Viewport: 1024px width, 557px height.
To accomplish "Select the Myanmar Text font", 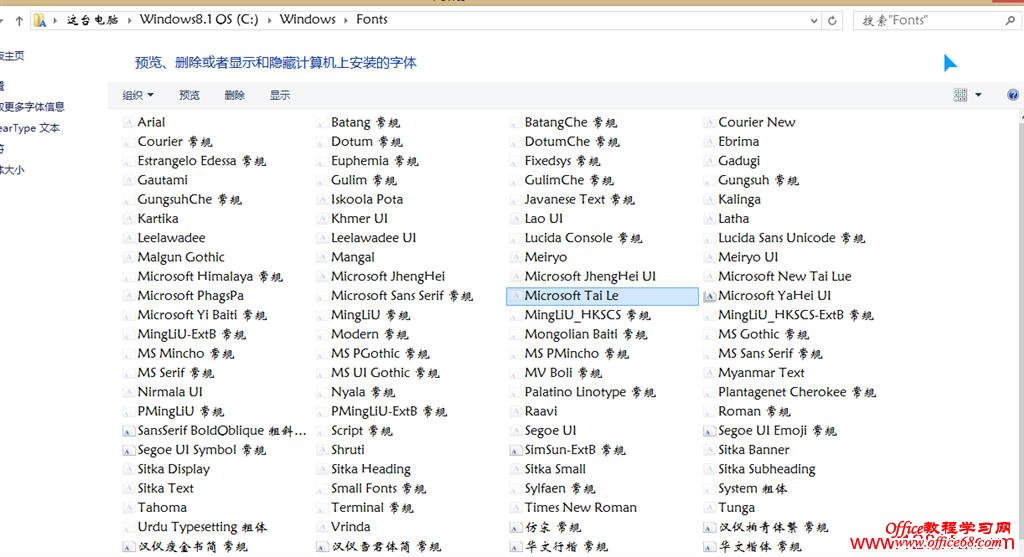I will [761, 374].
